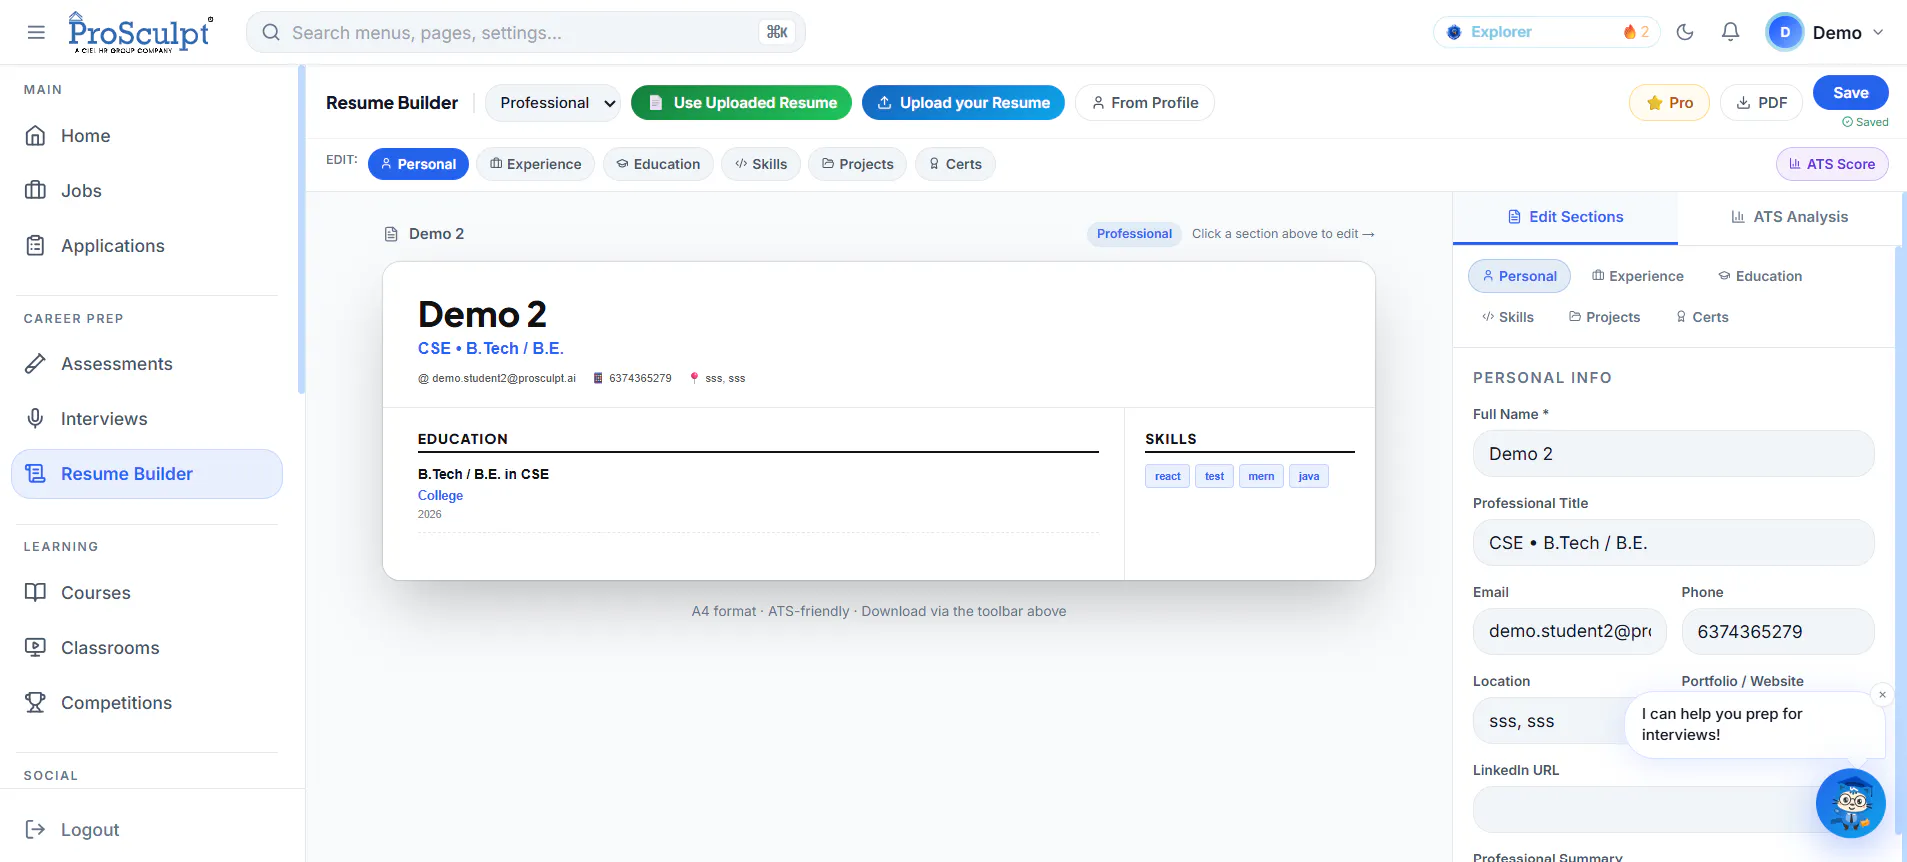Viewport: 1907px width, 862px height.
Task: Expand the Demo account dropdown chevron
Action: 1878,32
